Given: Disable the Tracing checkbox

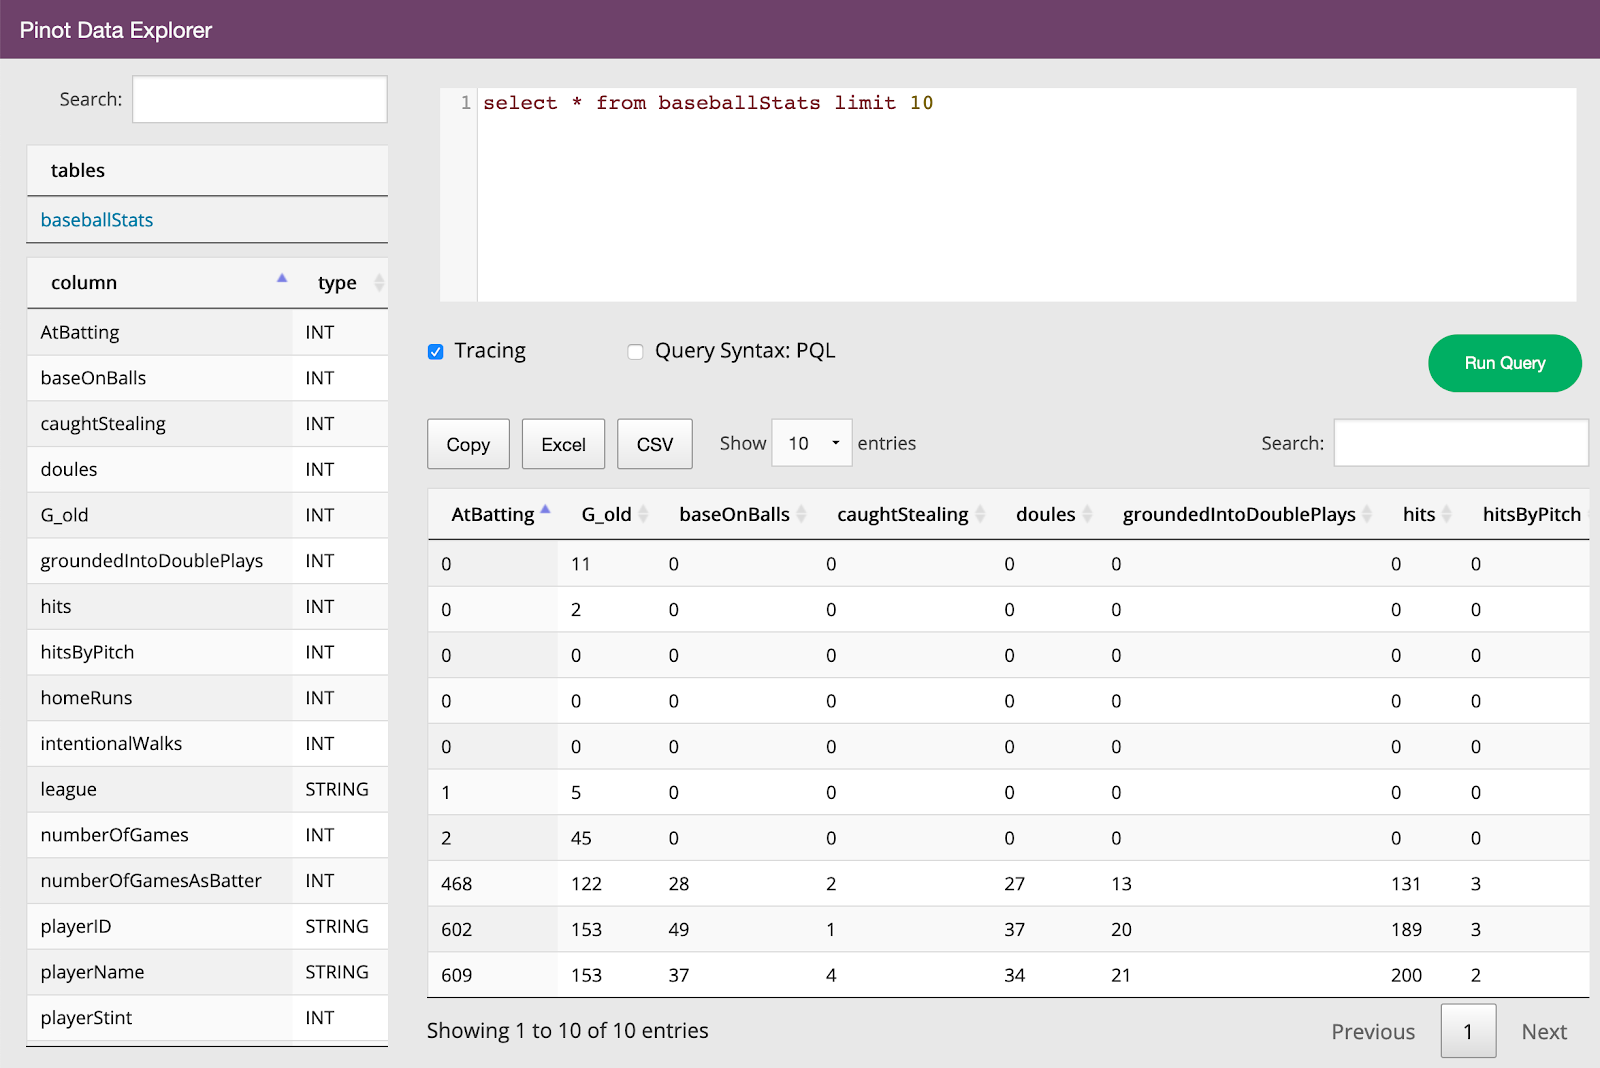Looking at the screenshot, I should 435,351.
